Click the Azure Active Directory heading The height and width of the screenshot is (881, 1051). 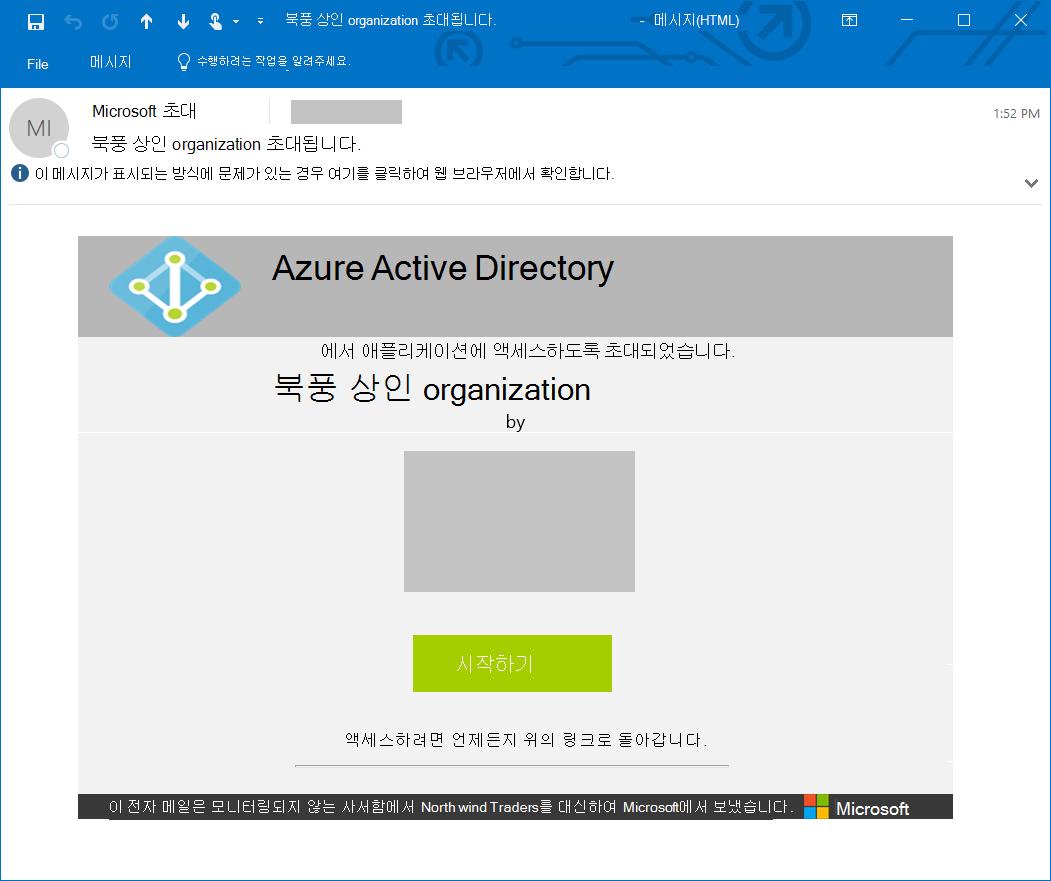442,268
